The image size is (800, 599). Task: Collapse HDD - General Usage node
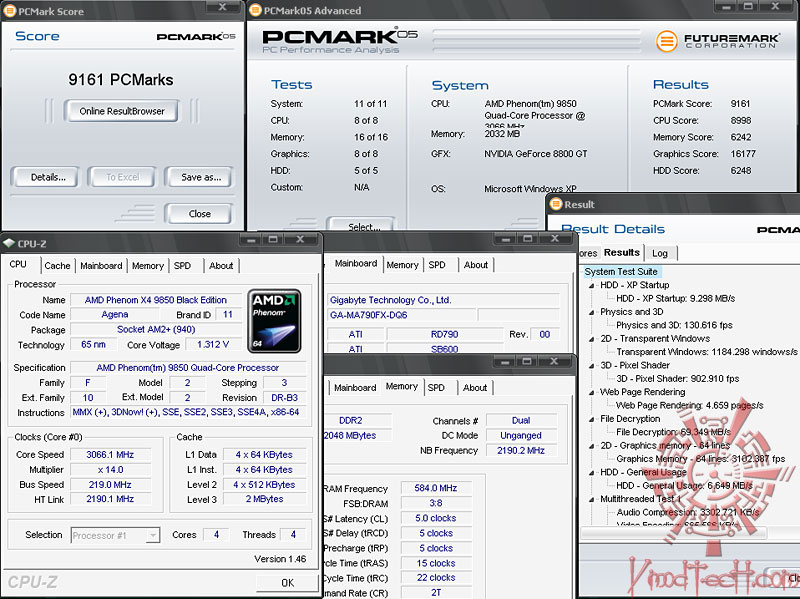592,472
